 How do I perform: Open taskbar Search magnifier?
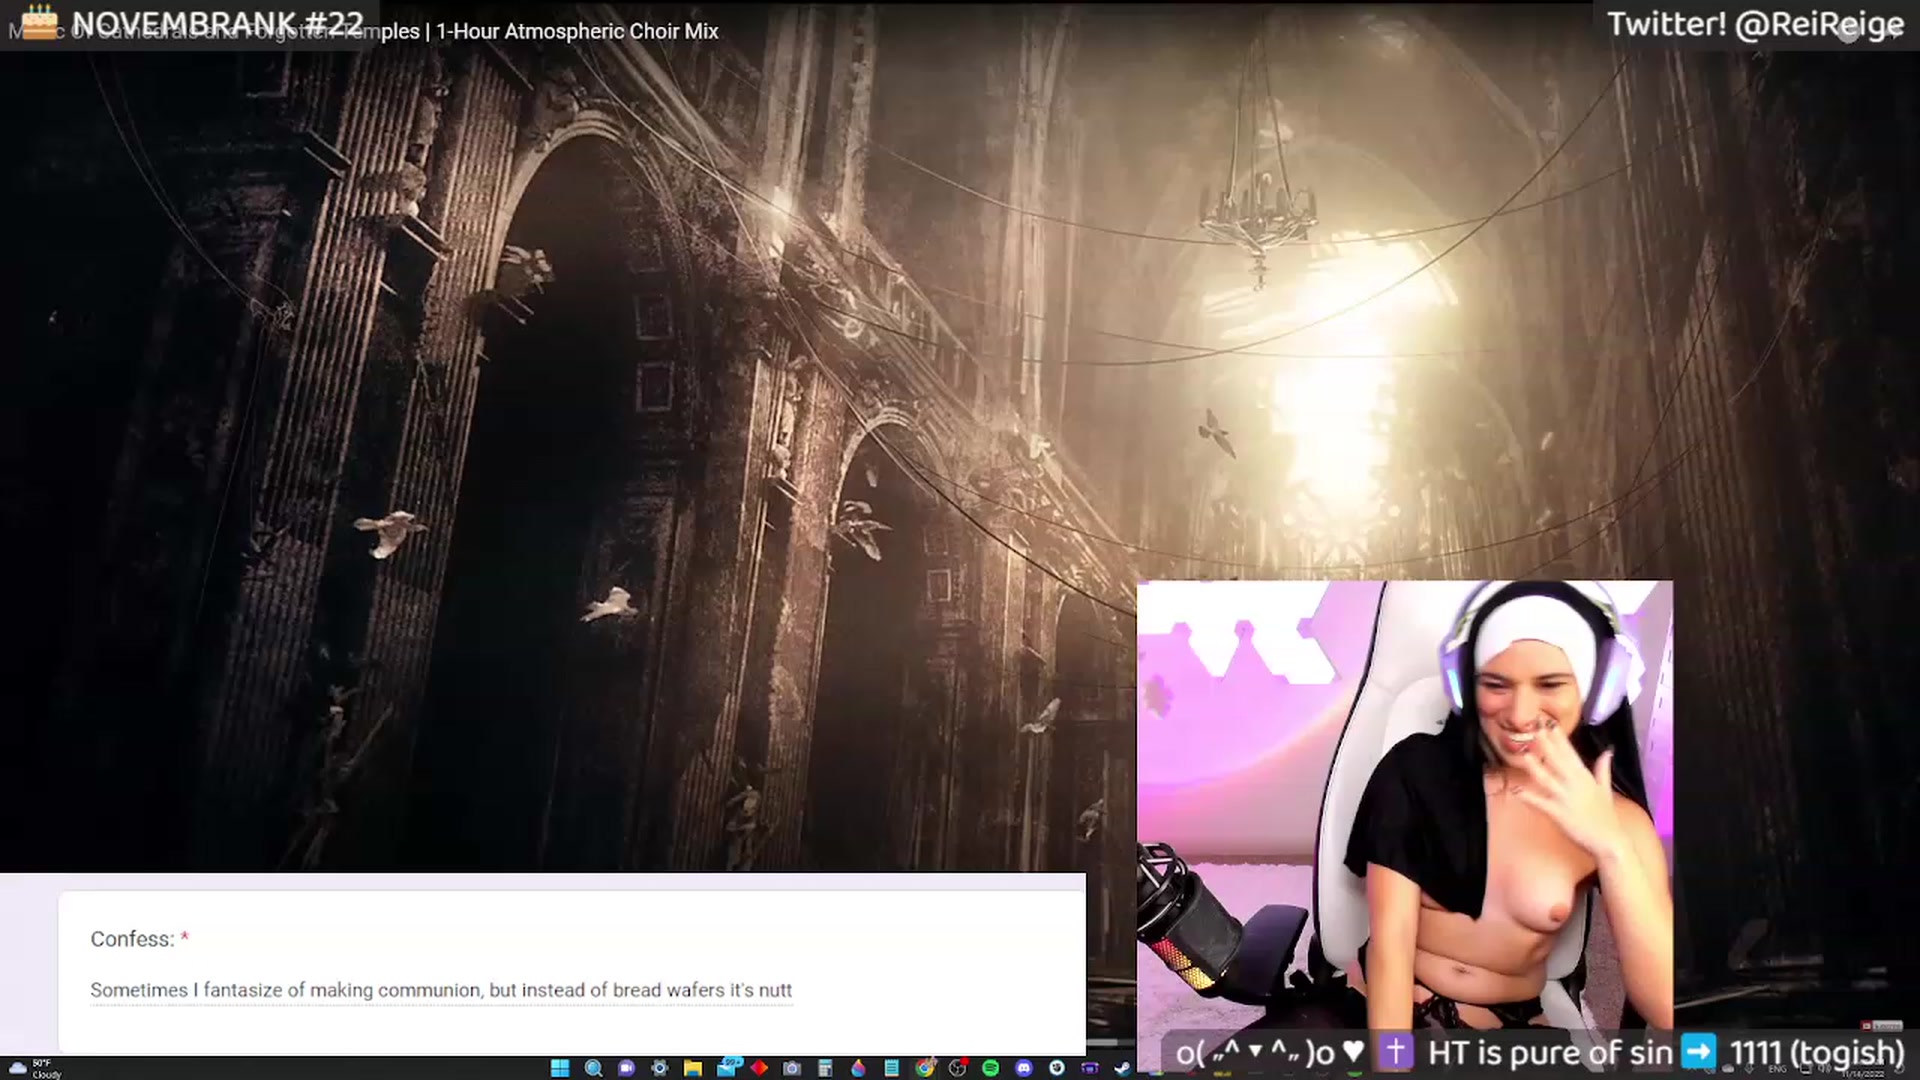point(593,1068)
